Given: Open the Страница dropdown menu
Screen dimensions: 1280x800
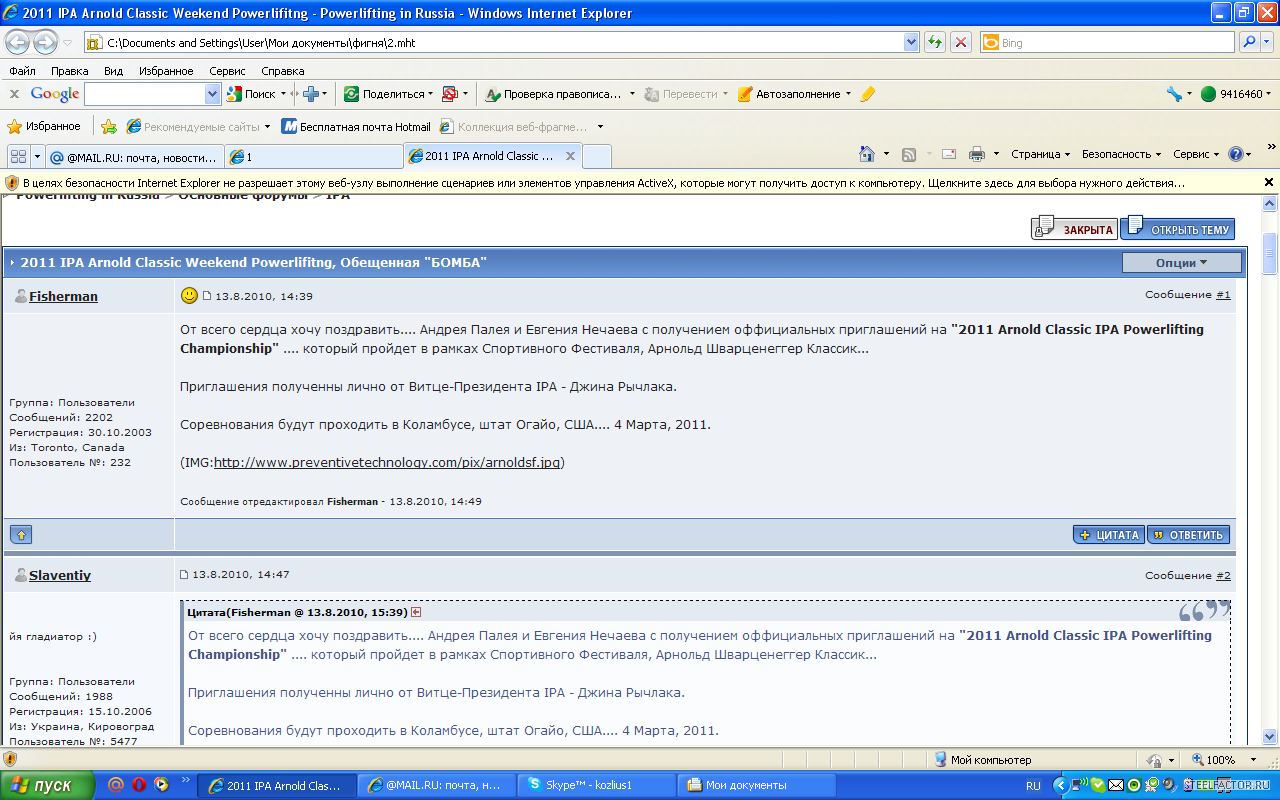Looking at the screenshot, I should click(x=1040, y=154).
